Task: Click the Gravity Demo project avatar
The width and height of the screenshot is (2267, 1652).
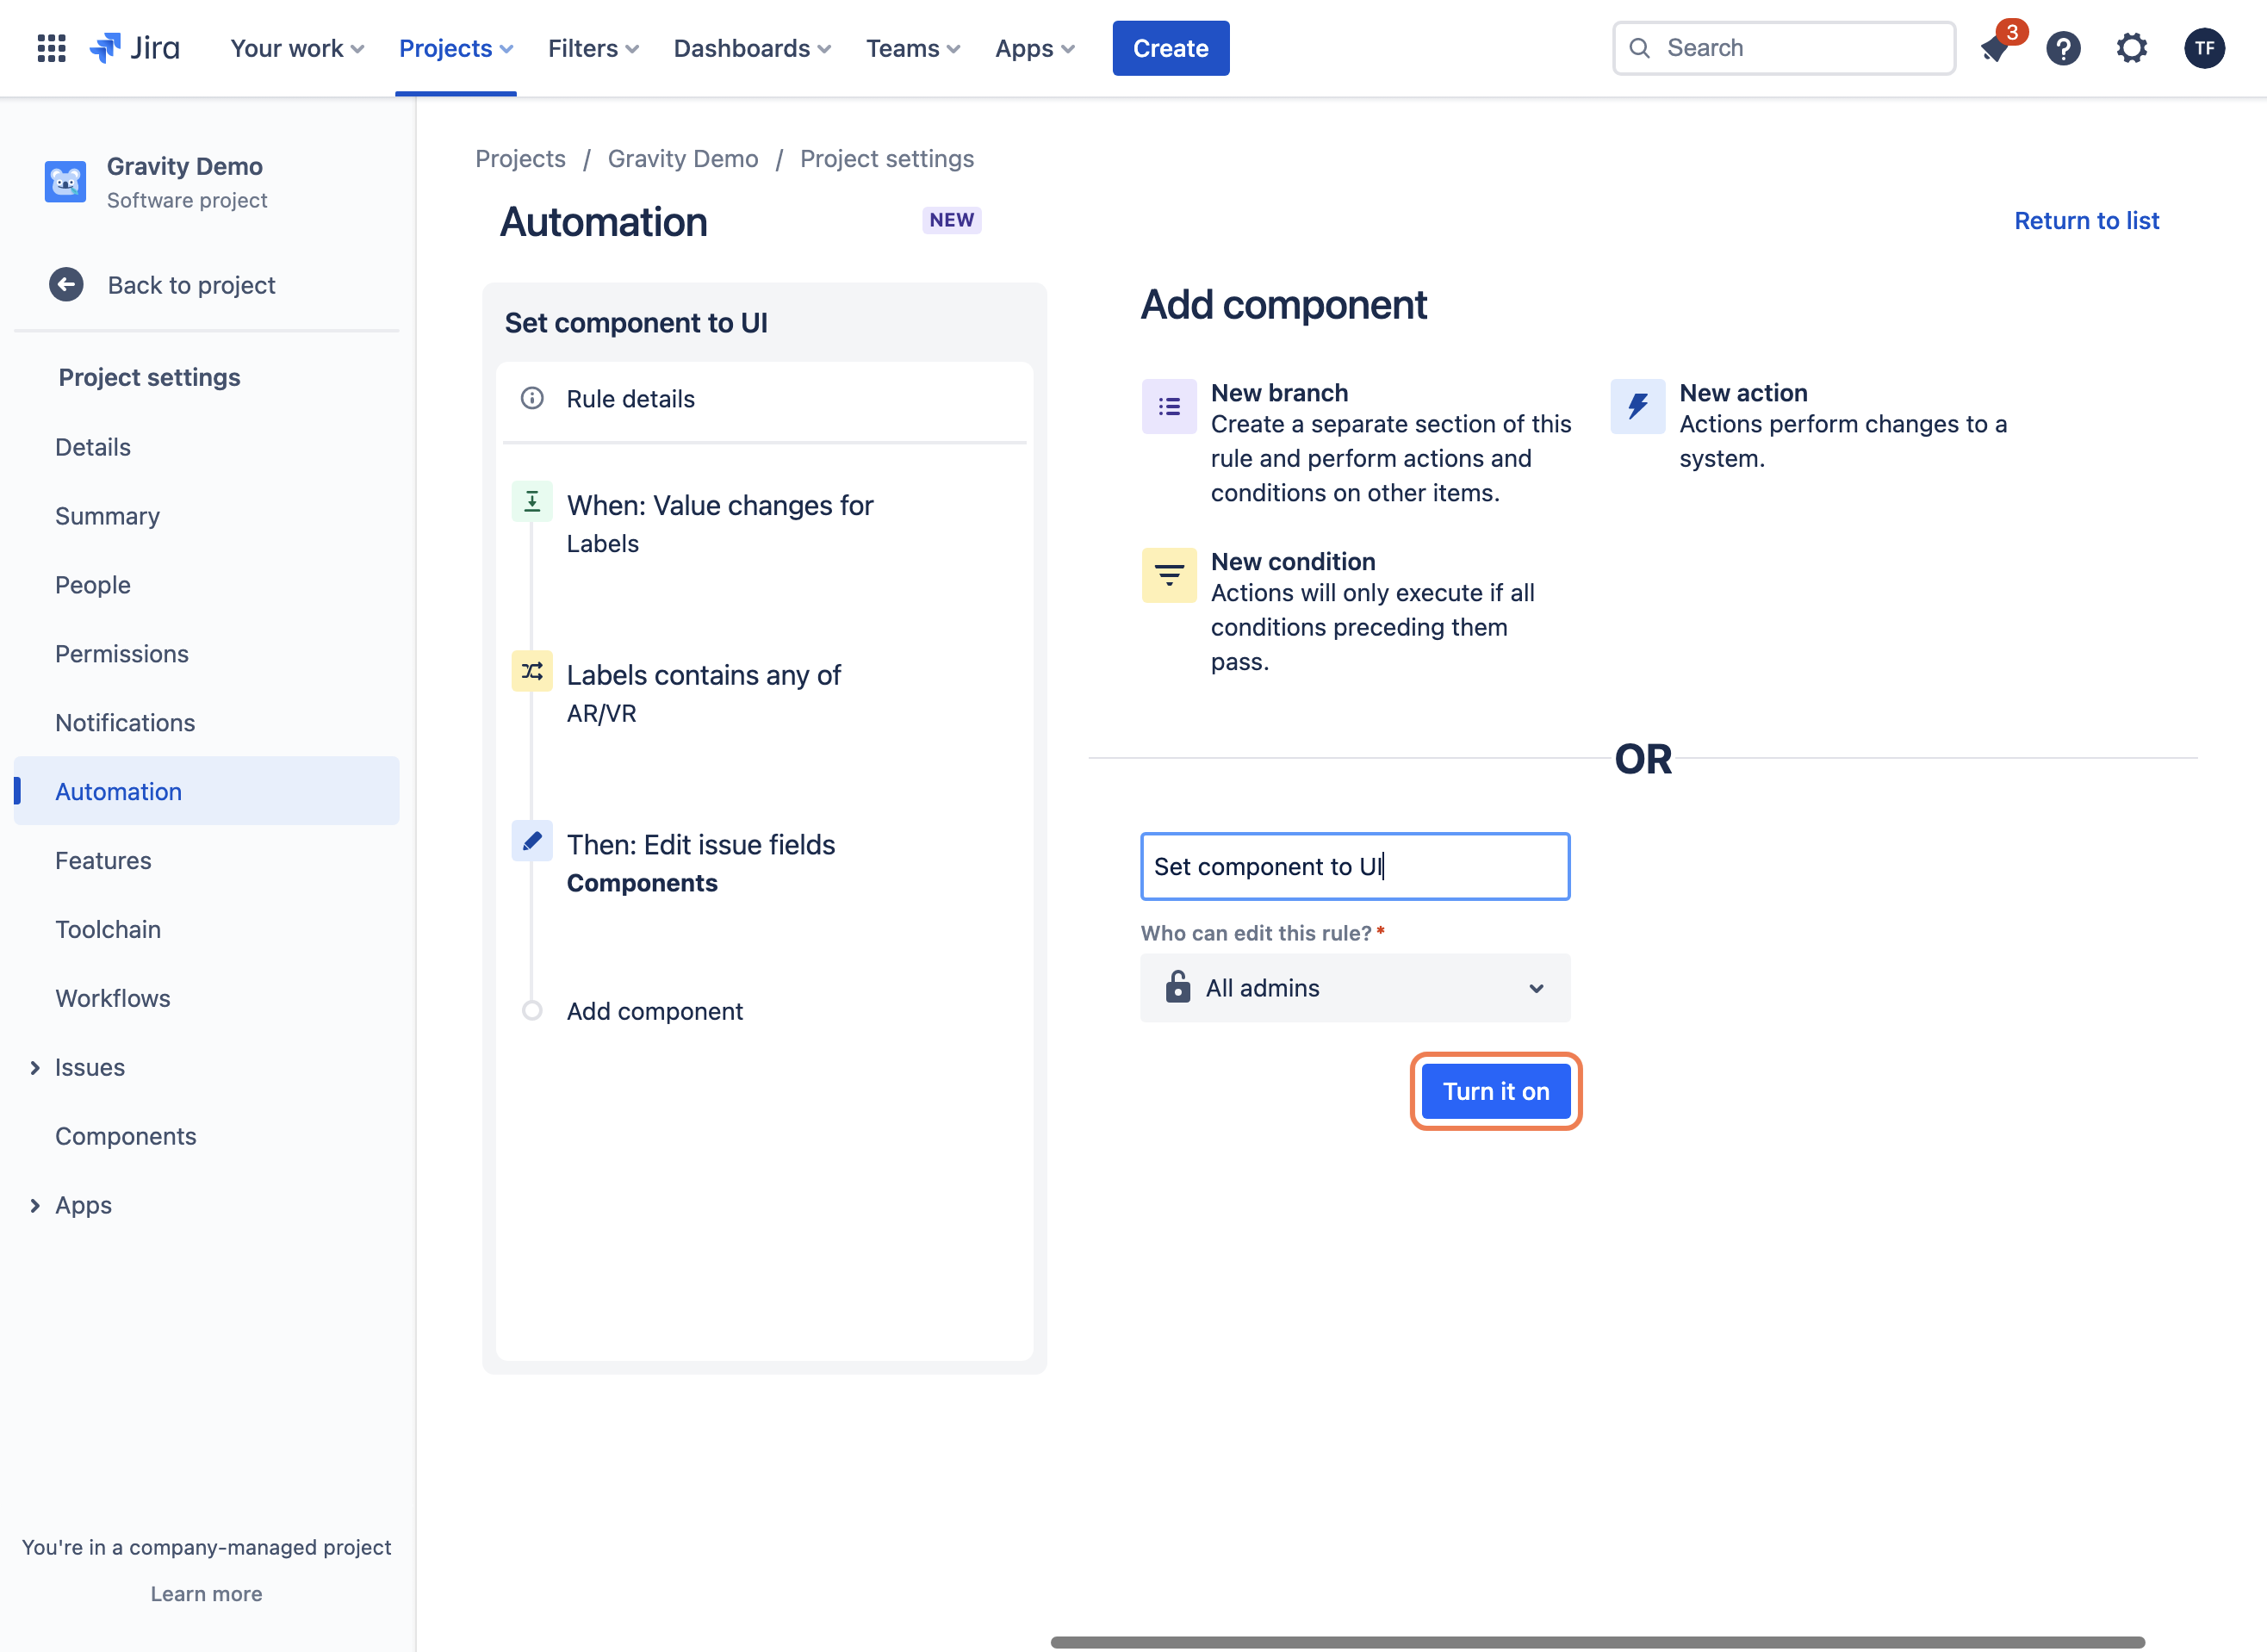Action: (x=65, y=182)
